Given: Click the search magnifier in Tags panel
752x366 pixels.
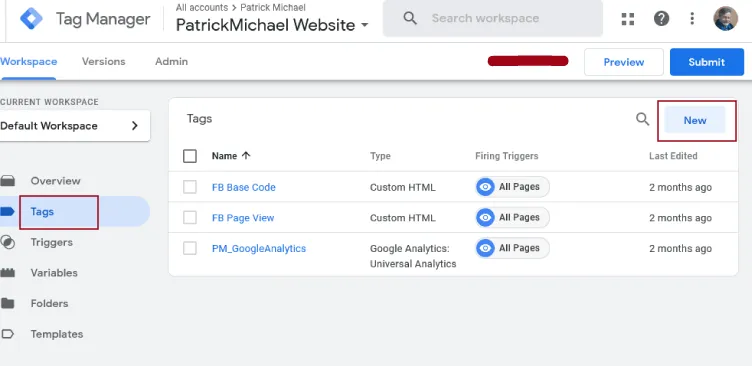Looking at the screenshot, I should [643, 119].
